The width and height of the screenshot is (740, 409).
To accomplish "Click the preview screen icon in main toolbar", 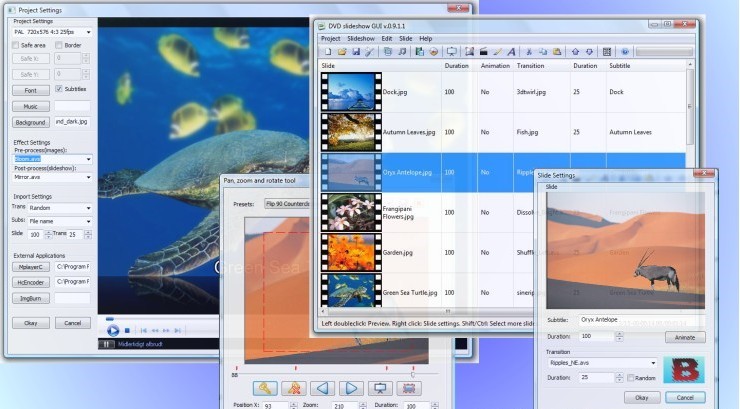I will pos(452,52).
